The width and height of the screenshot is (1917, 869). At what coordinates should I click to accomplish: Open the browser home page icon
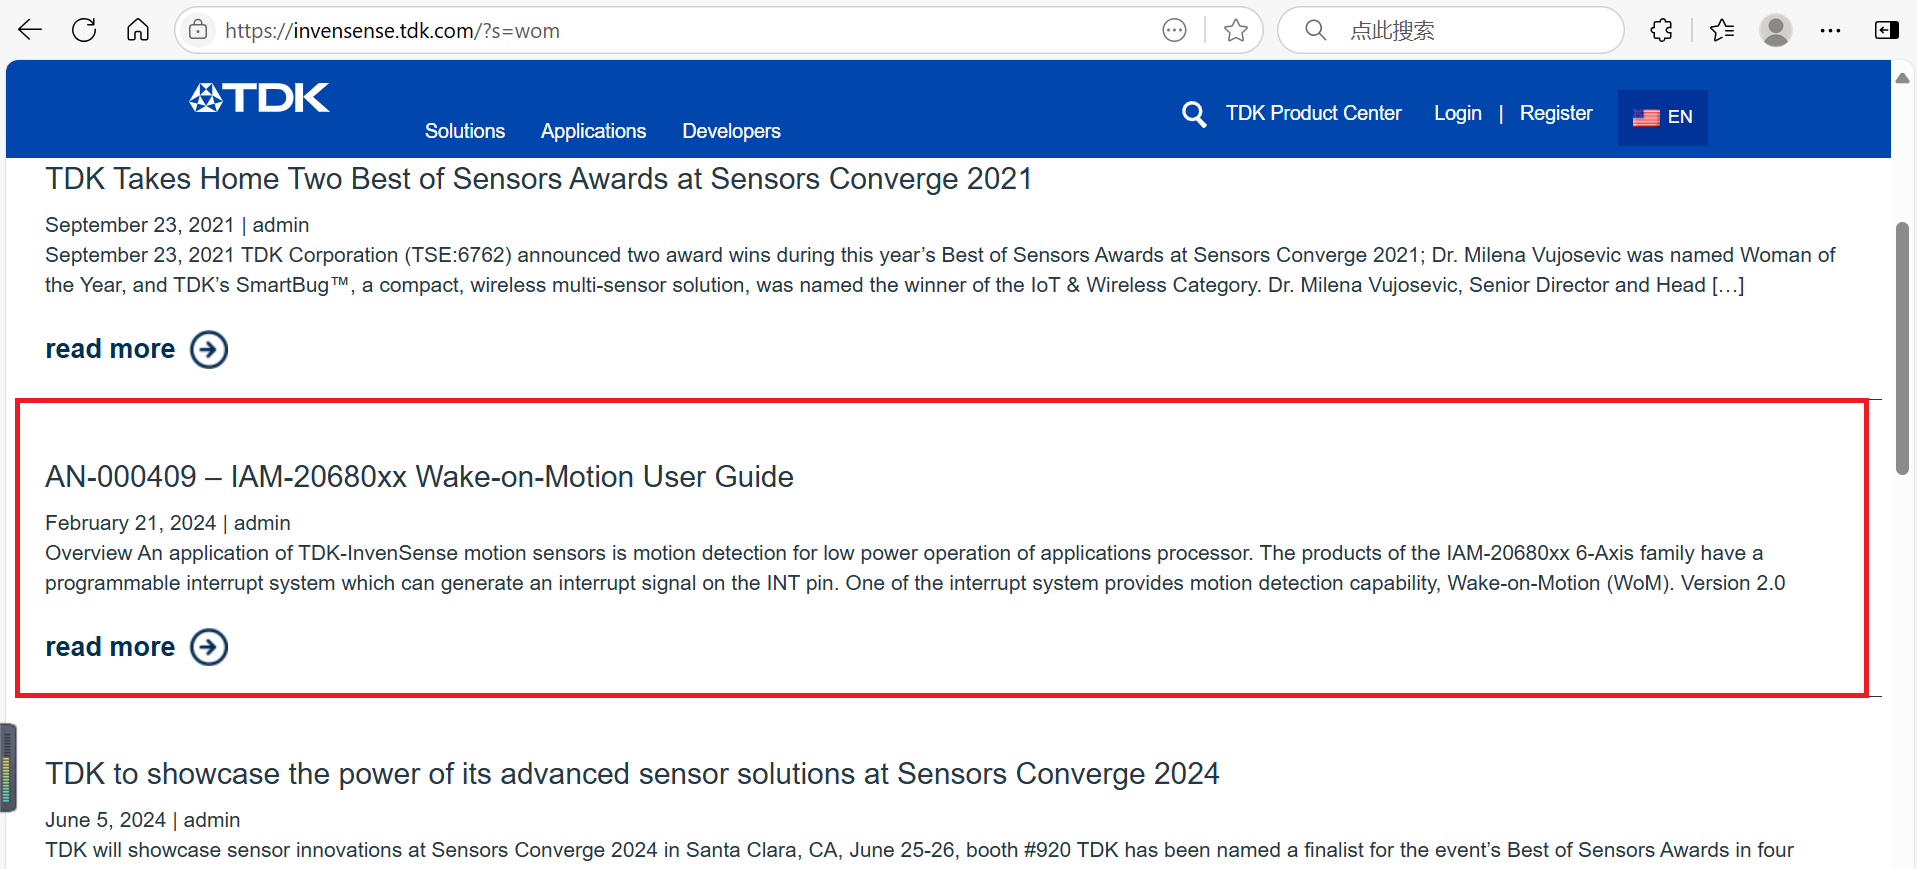click(138, 30)
